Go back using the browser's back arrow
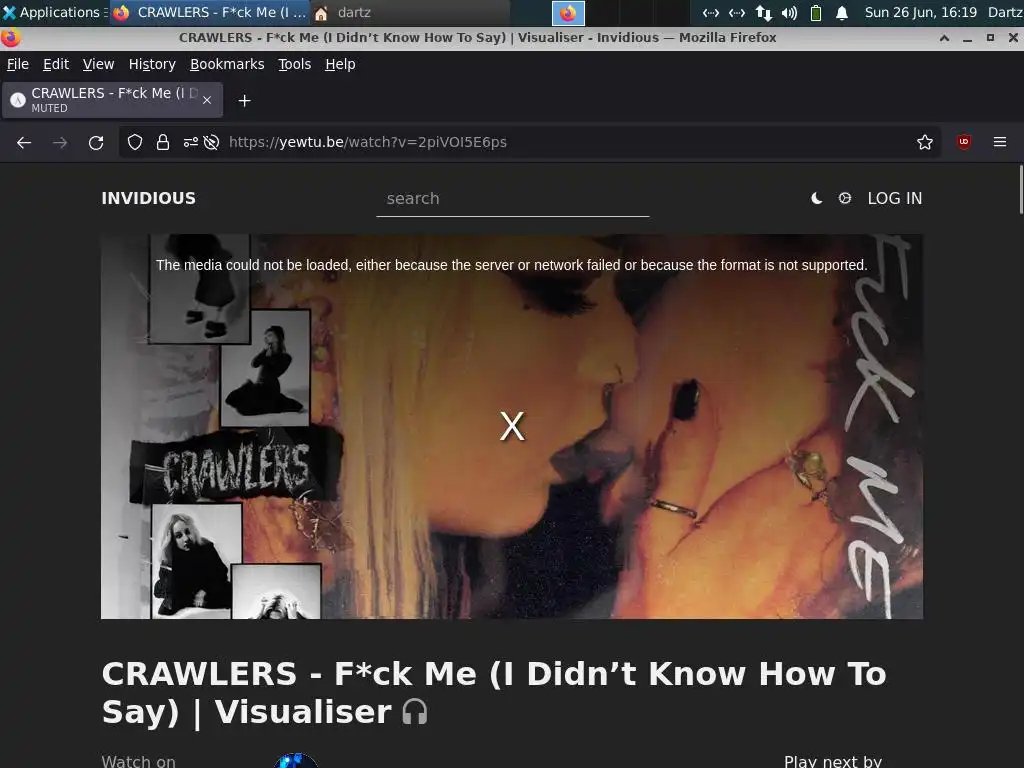1024x768 pixels. (24, 142)
